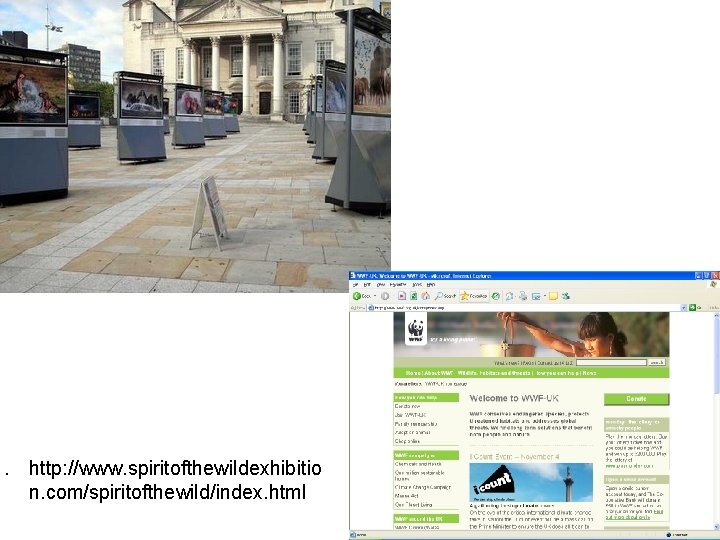
Task: Open the Help menu in Internet Explorer
Action: pos(431,285)
